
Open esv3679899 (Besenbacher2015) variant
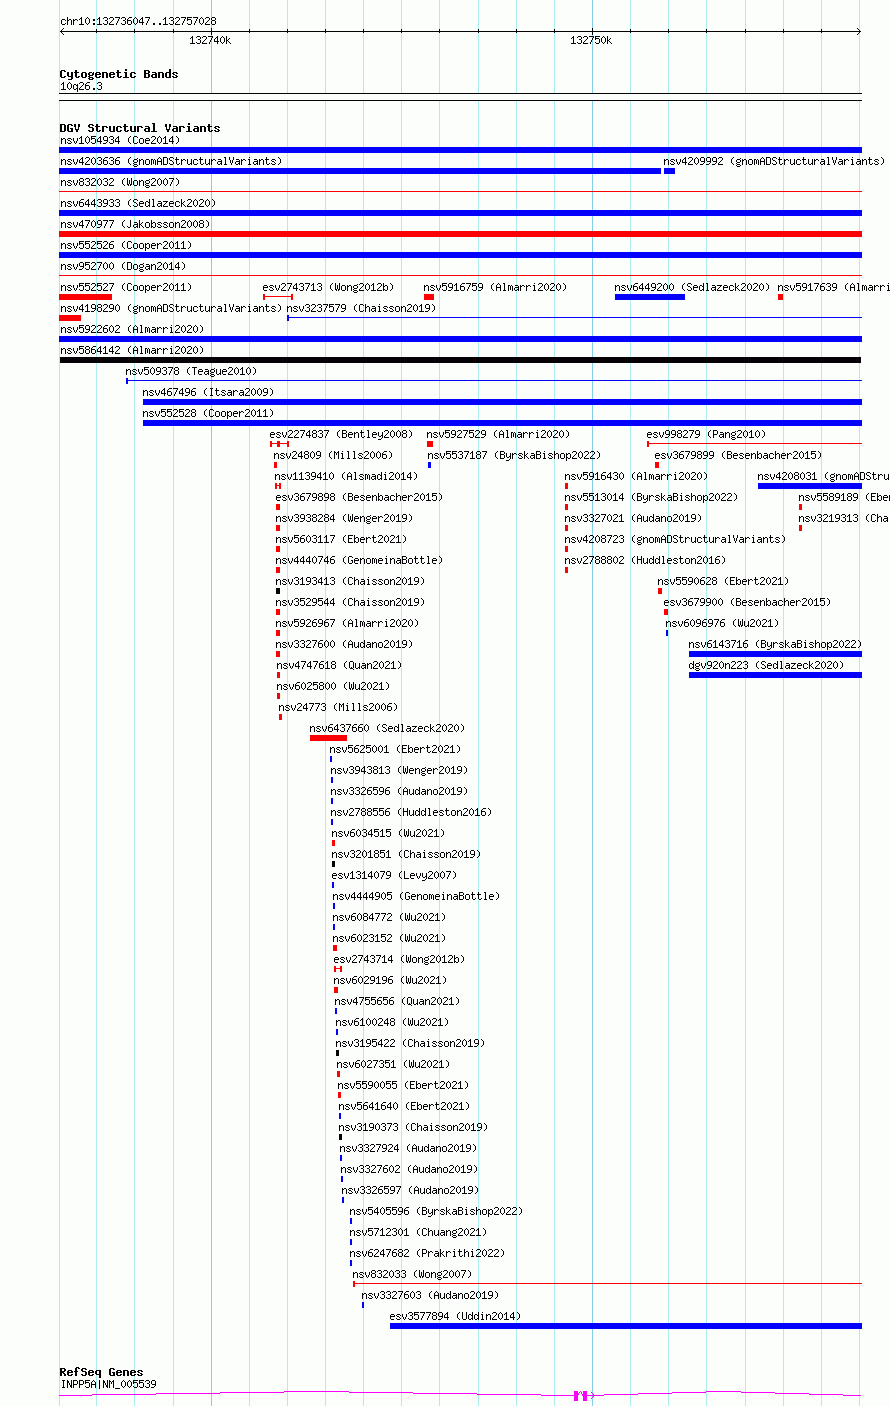pyautogui.click(x=739, y=455)
